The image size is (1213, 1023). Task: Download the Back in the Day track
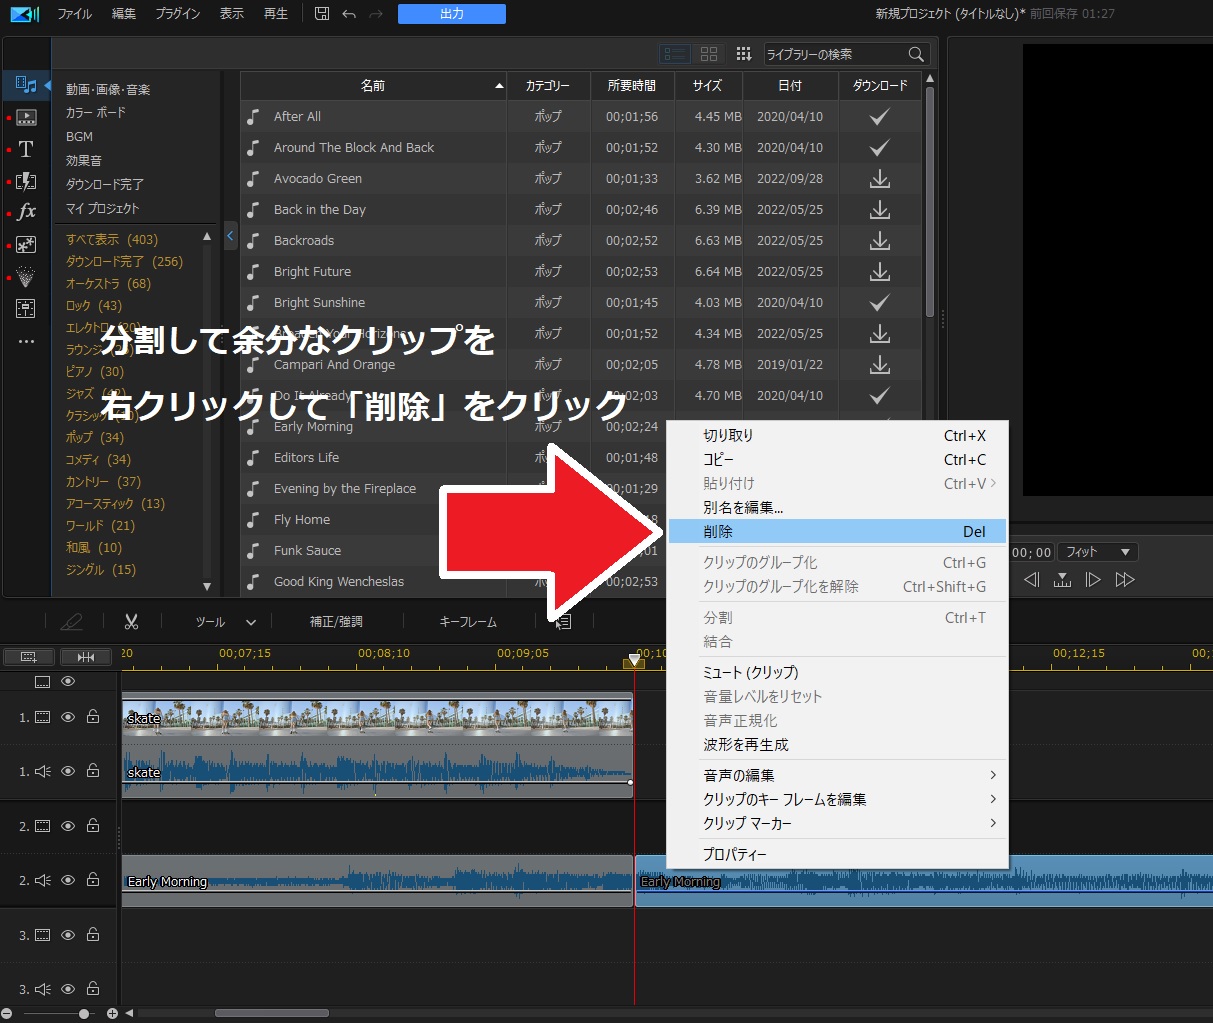point(880,210)
